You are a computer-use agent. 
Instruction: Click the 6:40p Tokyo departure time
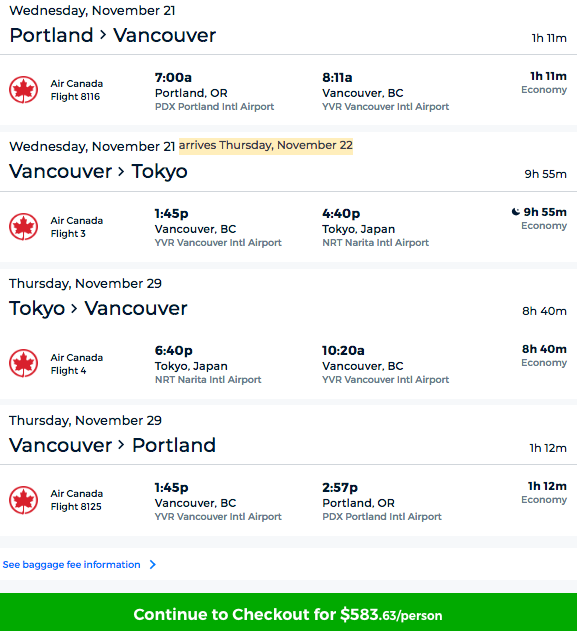[x=173, y=350]
